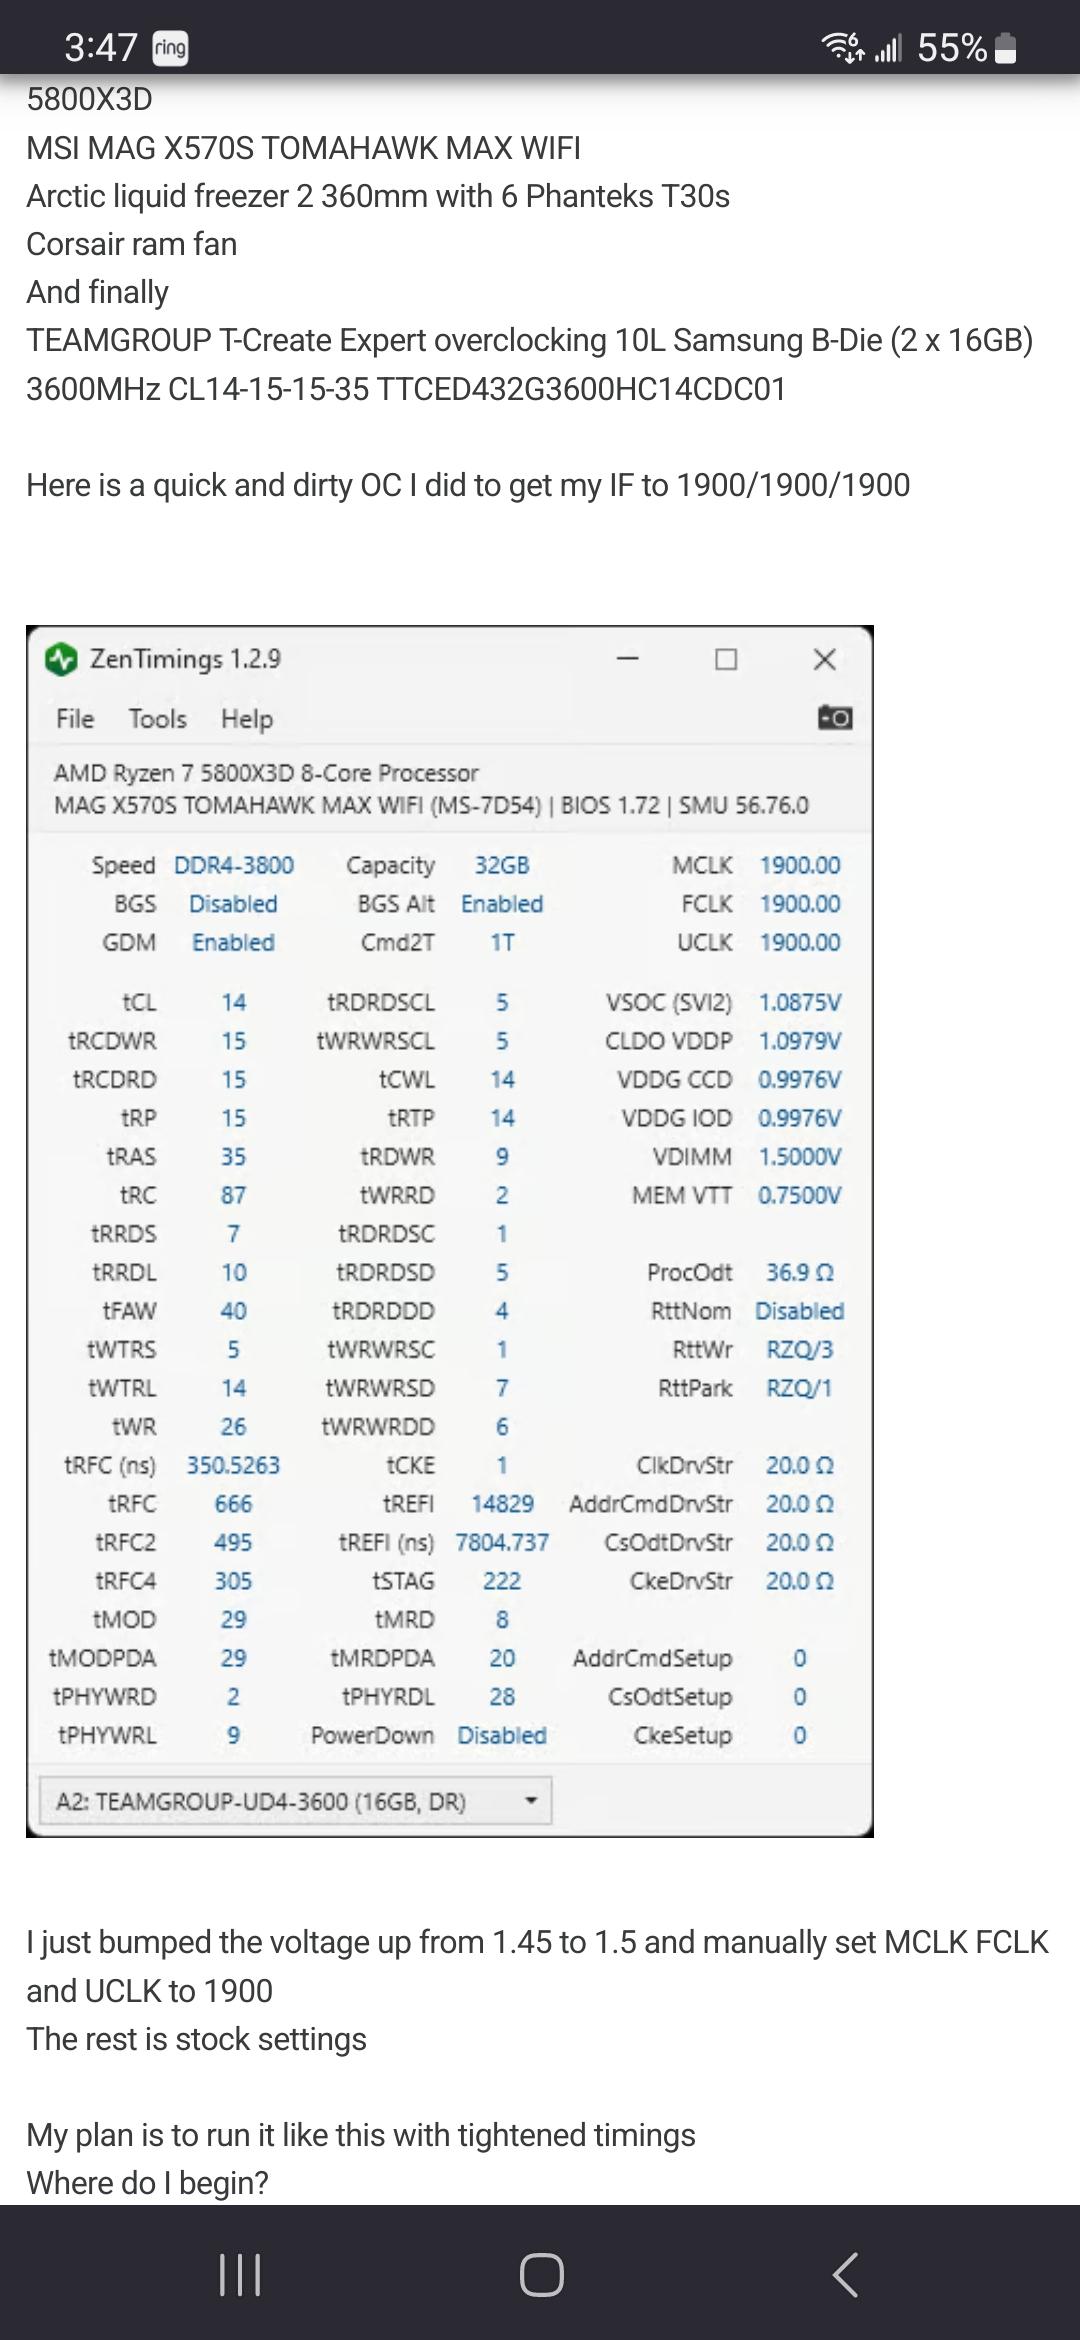Tap the BGS Alt Enabled value
The width and height of the screenshot is (1080, 2340).
point(502,903)
